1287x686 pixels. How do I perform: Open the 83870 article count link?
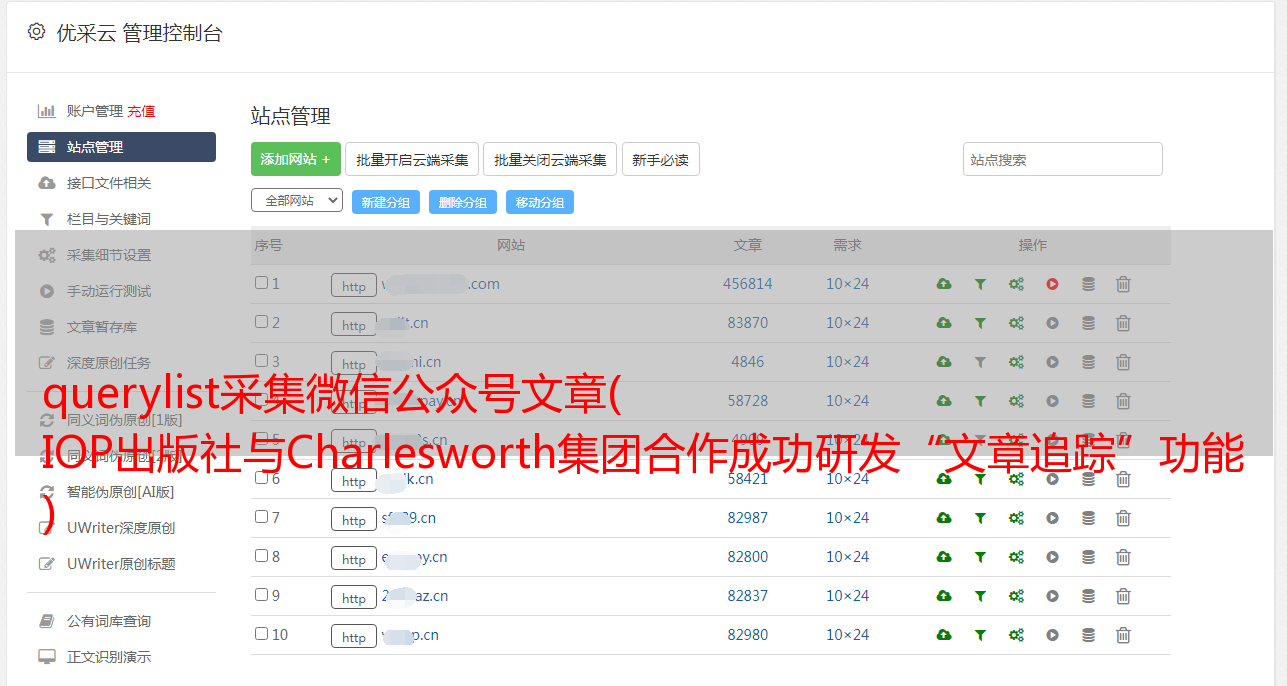(748, 323)
